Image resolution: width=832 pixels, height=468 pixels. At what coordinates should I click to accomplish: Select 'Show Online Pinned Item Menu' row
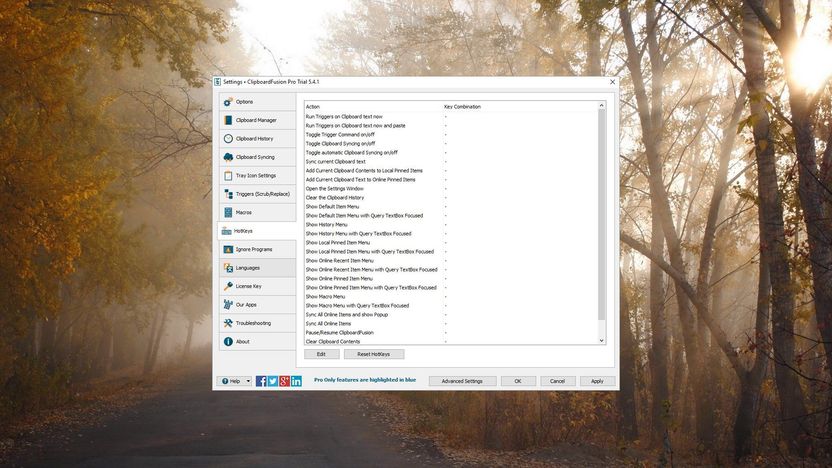click(x=451, y=279)
